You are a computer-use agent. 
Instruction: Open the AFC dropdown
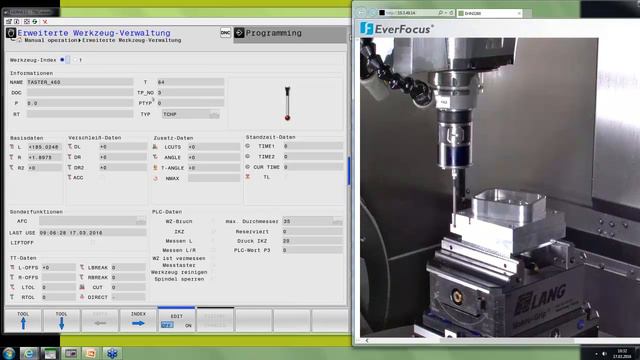click(x=141, y=221)
